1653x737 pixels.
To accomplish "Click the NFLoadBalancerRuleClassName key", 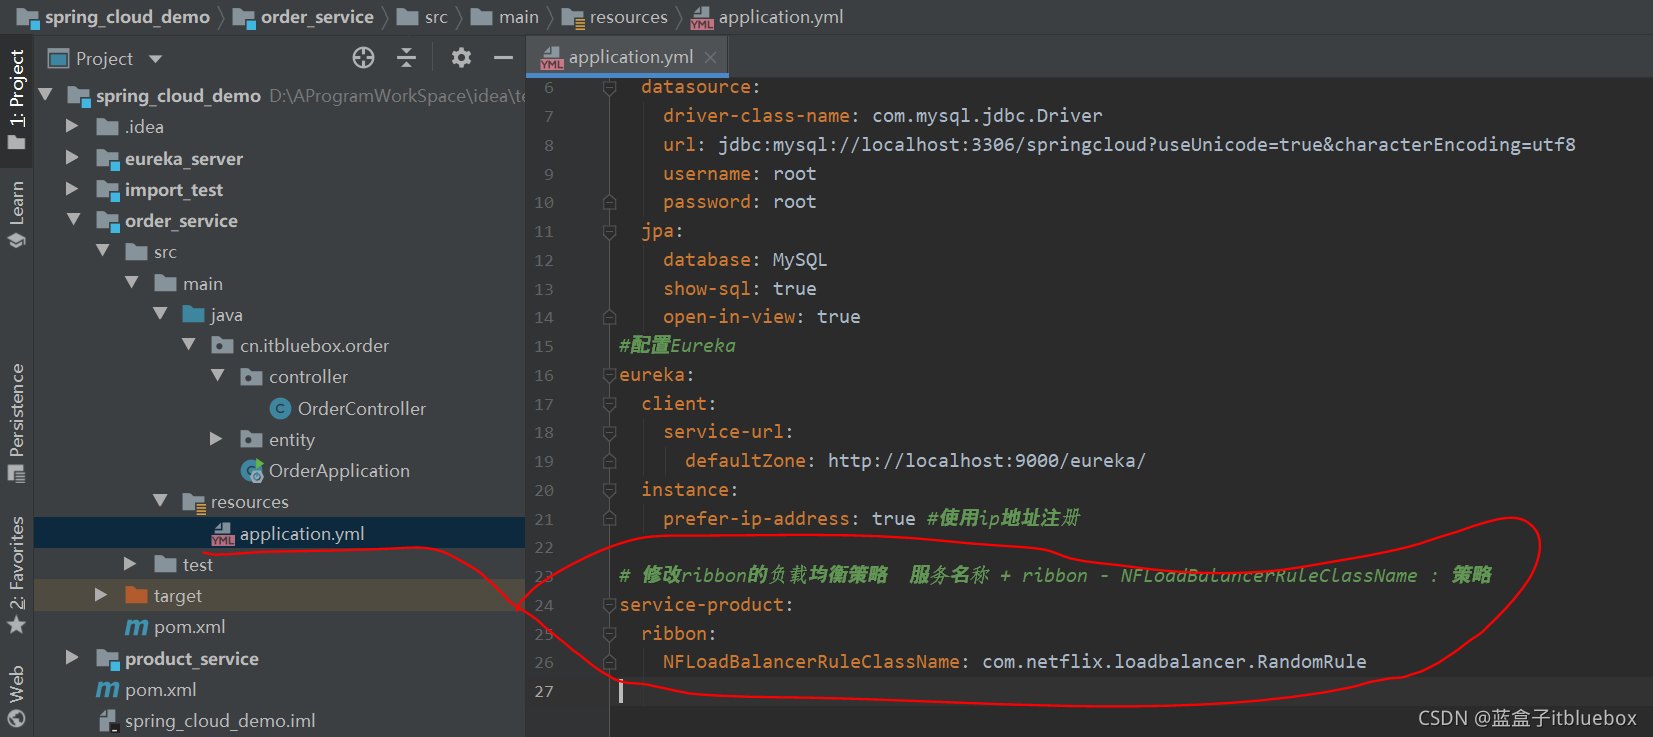I will pyautogui.click(x=811, y=661).
